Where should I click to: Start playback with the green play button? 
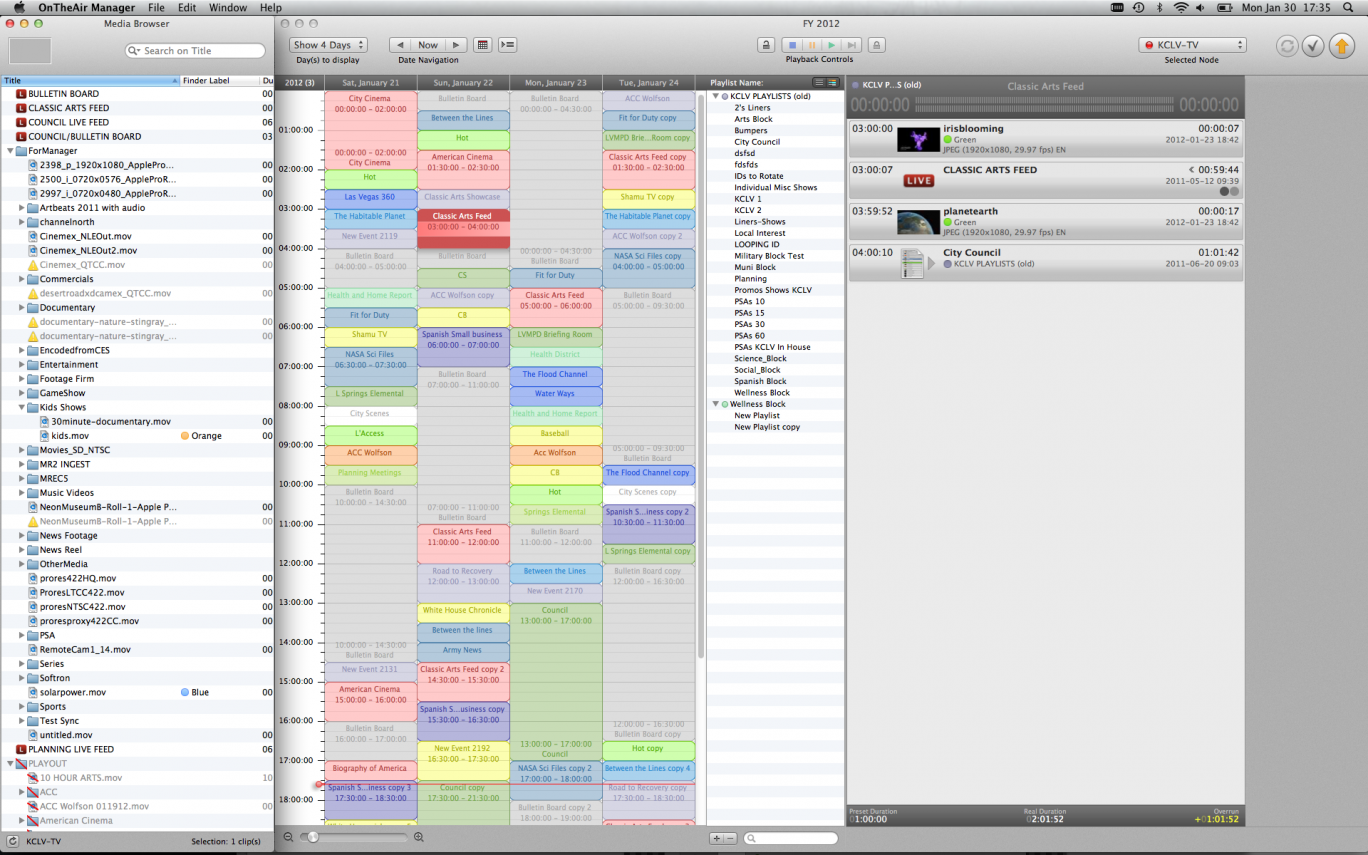pyautogui.click(x=832, y=45)
